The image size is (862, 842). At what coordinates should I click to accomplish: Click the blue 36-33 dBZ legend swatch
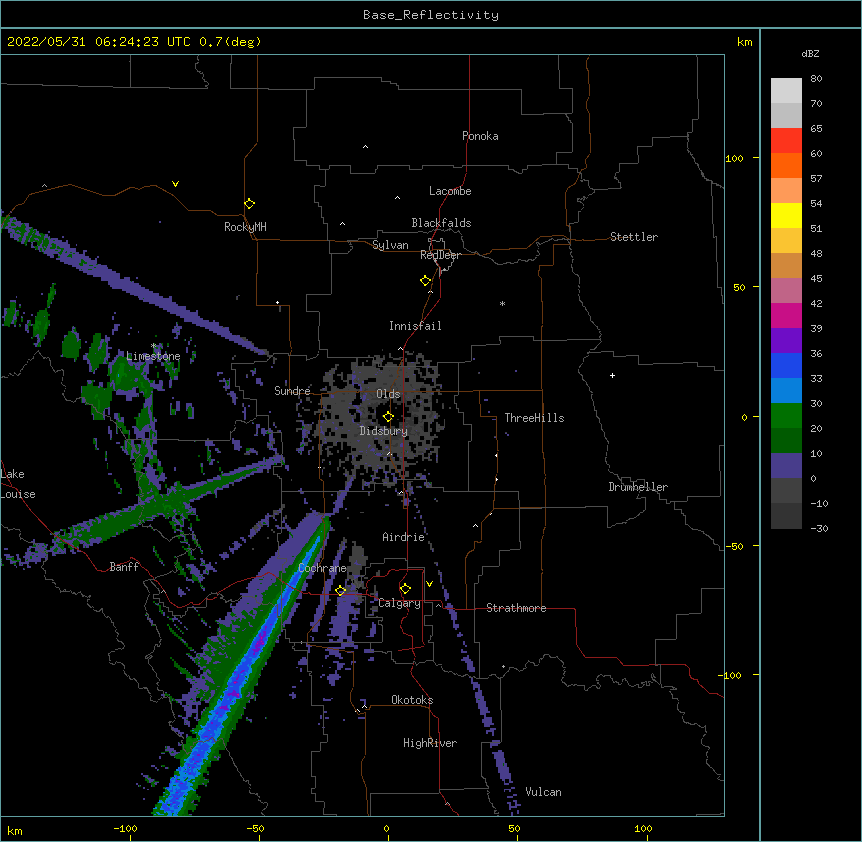click(786, 365)
